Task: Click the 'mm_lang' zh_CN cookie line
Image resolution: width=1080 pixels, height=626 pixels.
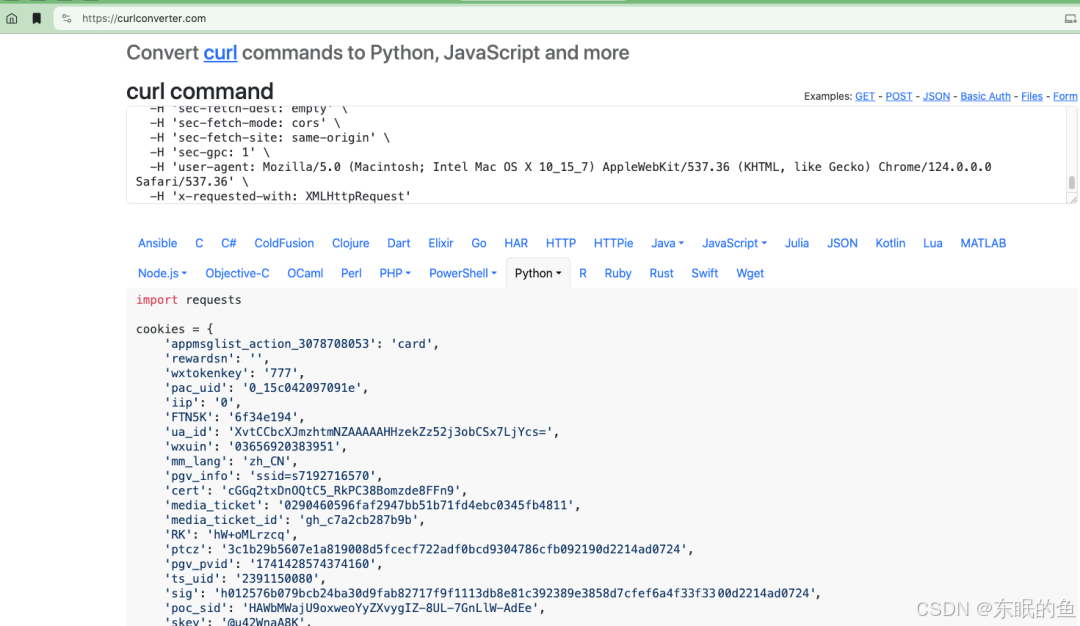Action: [x=231, y=461]
